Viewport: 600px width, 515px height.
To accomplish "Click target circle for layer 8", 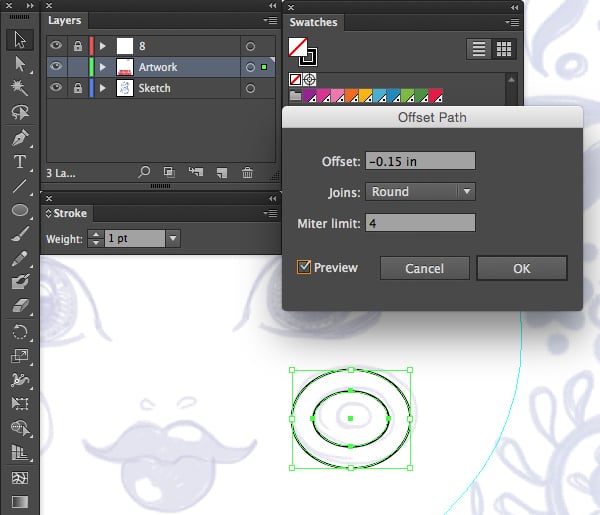I will click(x=250, y=46).
